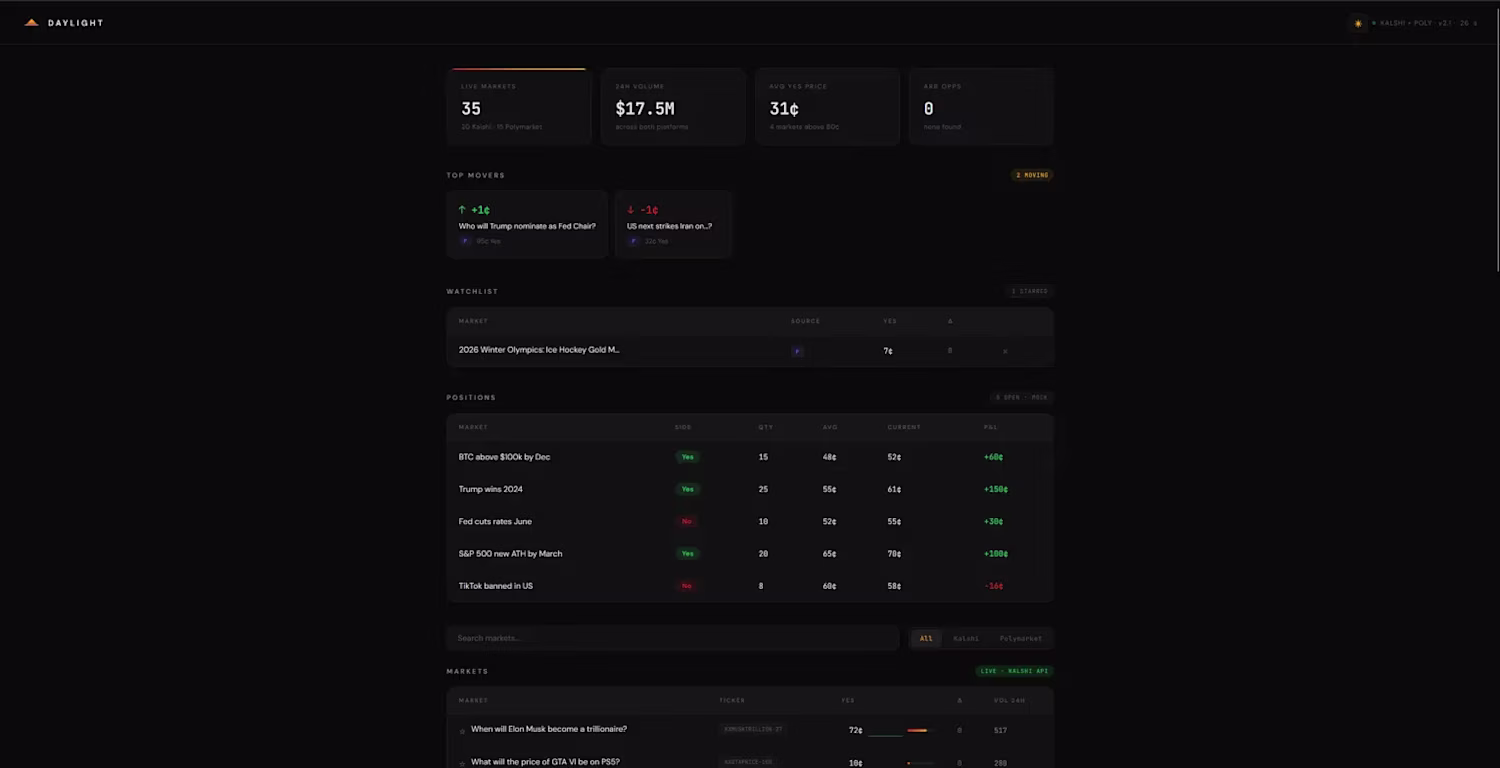
Task: Click the Source column header in Watchlist
Action: (805, 321)
